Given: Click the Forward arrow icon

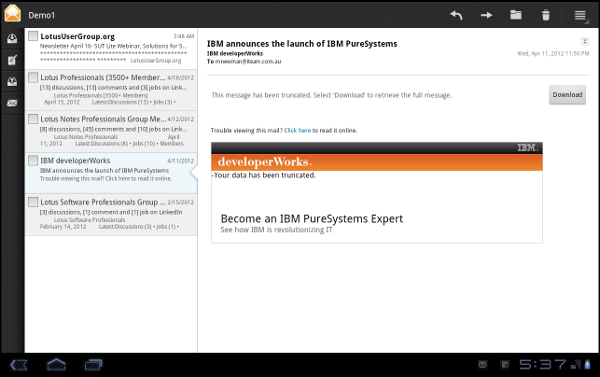Looking at the screenshot, I should coord(486,15).
